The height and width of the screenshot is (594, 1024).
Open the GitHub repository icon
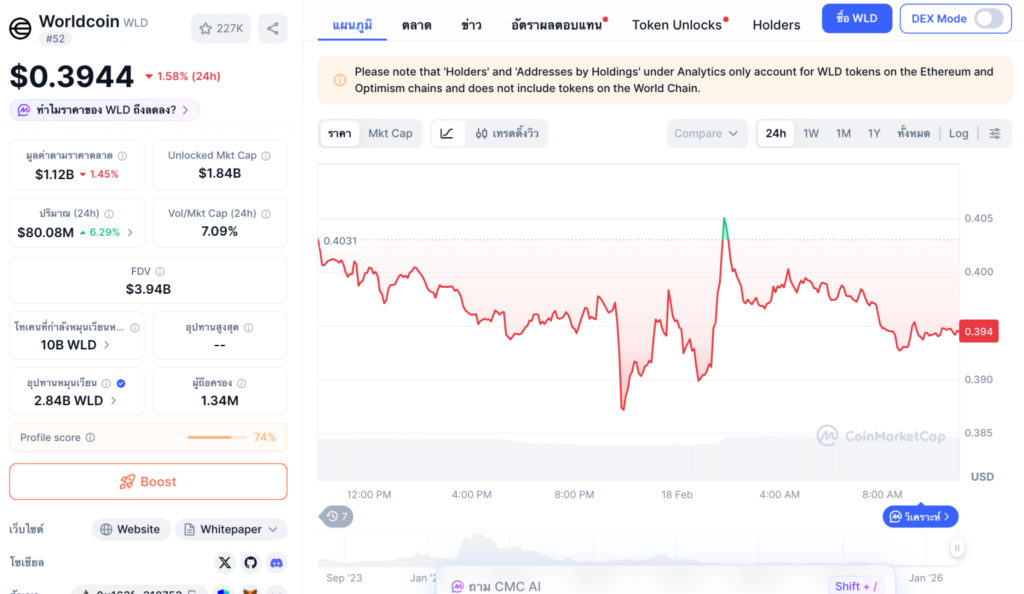click(250, 563)
